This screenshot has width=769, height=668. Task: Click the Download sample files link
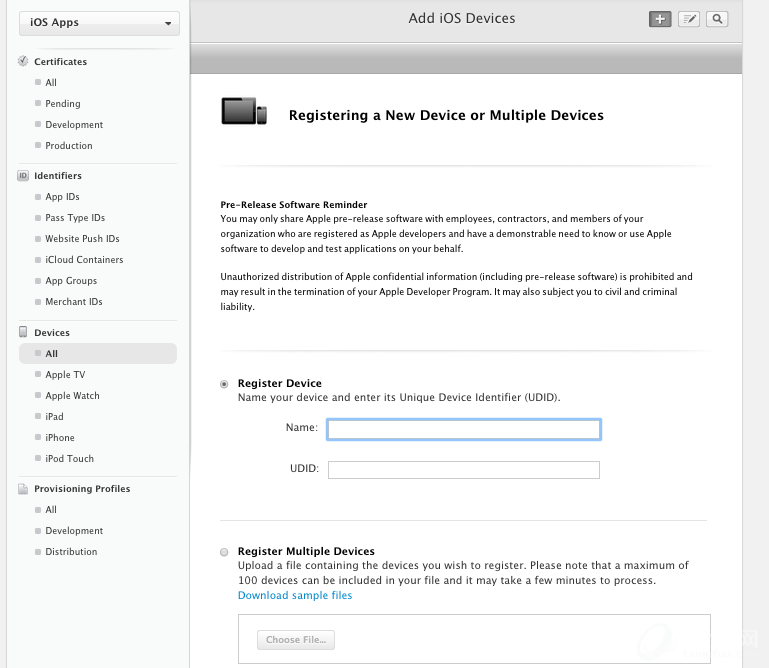[x=295, y=596]
